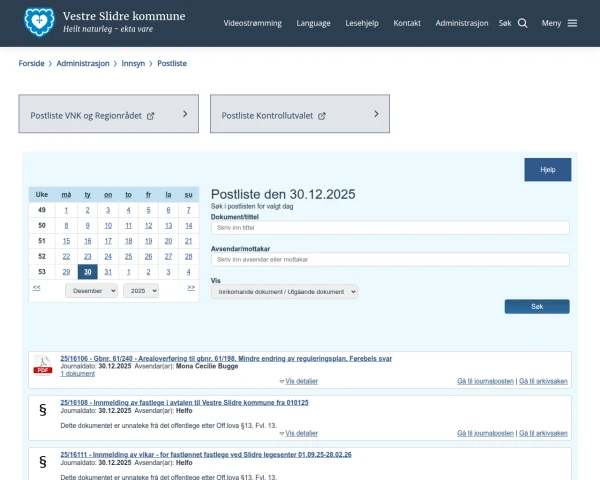600x480 pixels.
Task: Click the PDF icon for document 25/16106
Action: pos(43,364)
